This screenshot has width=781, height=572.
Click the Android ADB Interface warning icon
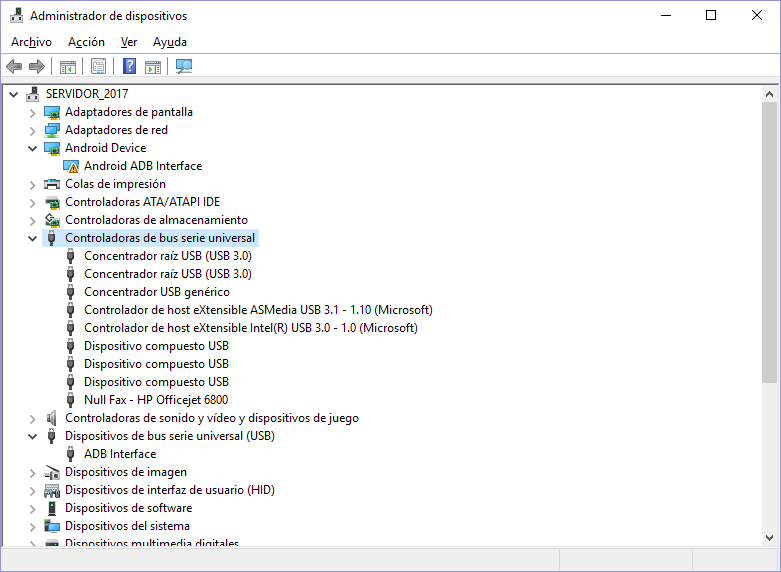click(x=71, y=166)
